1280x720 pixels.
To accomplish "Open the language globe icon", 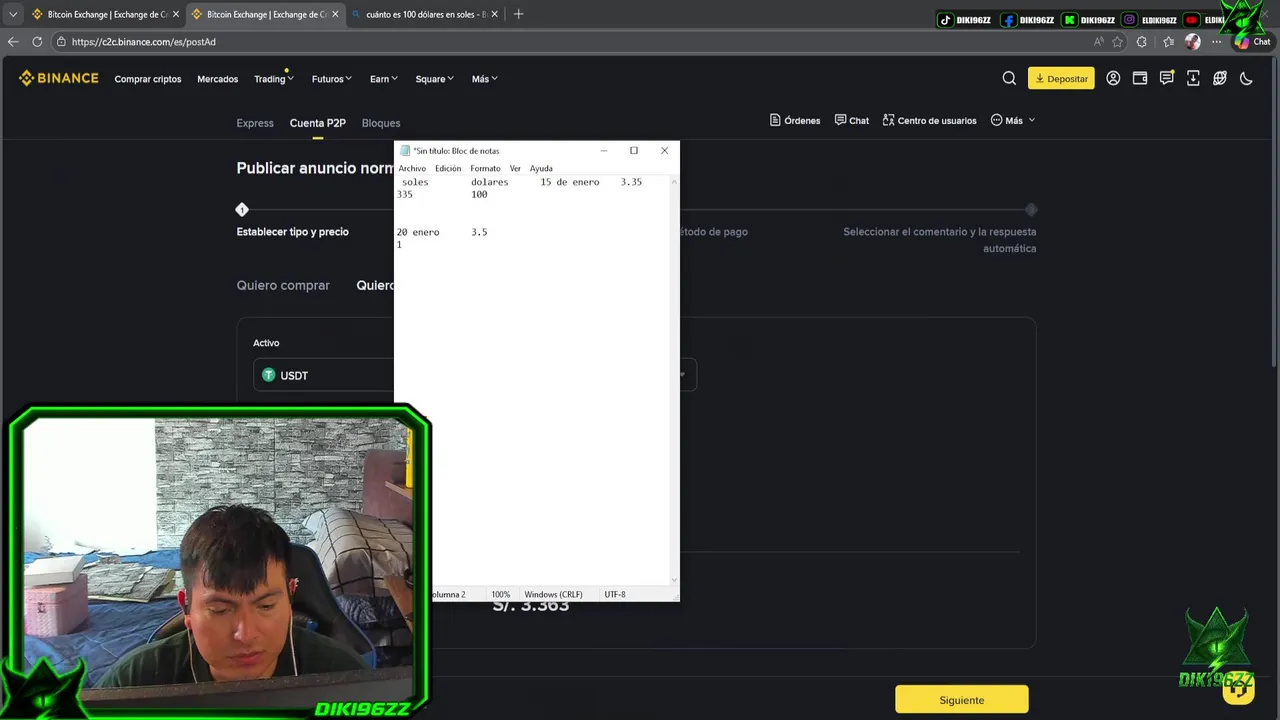I will (1220, 78).
